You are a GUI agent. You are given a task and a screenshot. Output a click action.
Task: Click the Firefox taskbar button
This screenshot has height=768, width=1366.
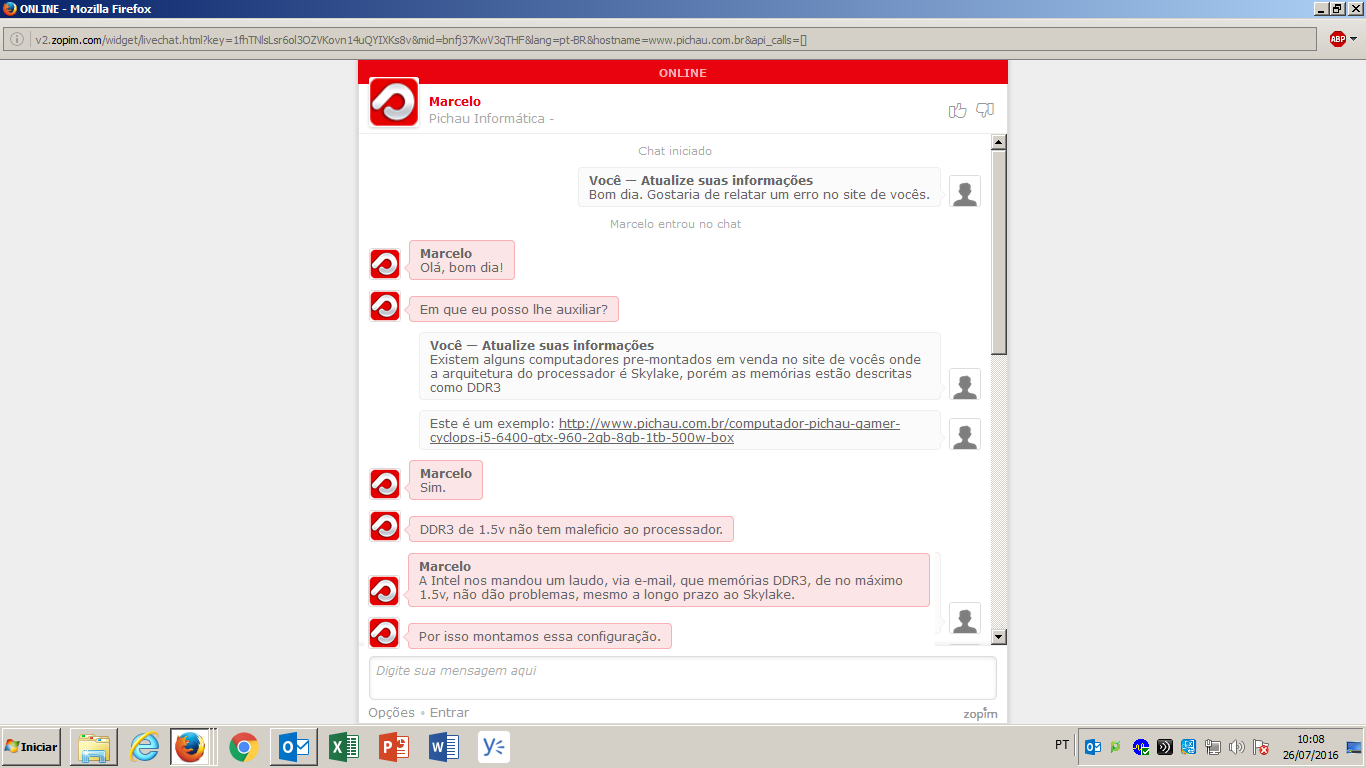tap(190, 747)
